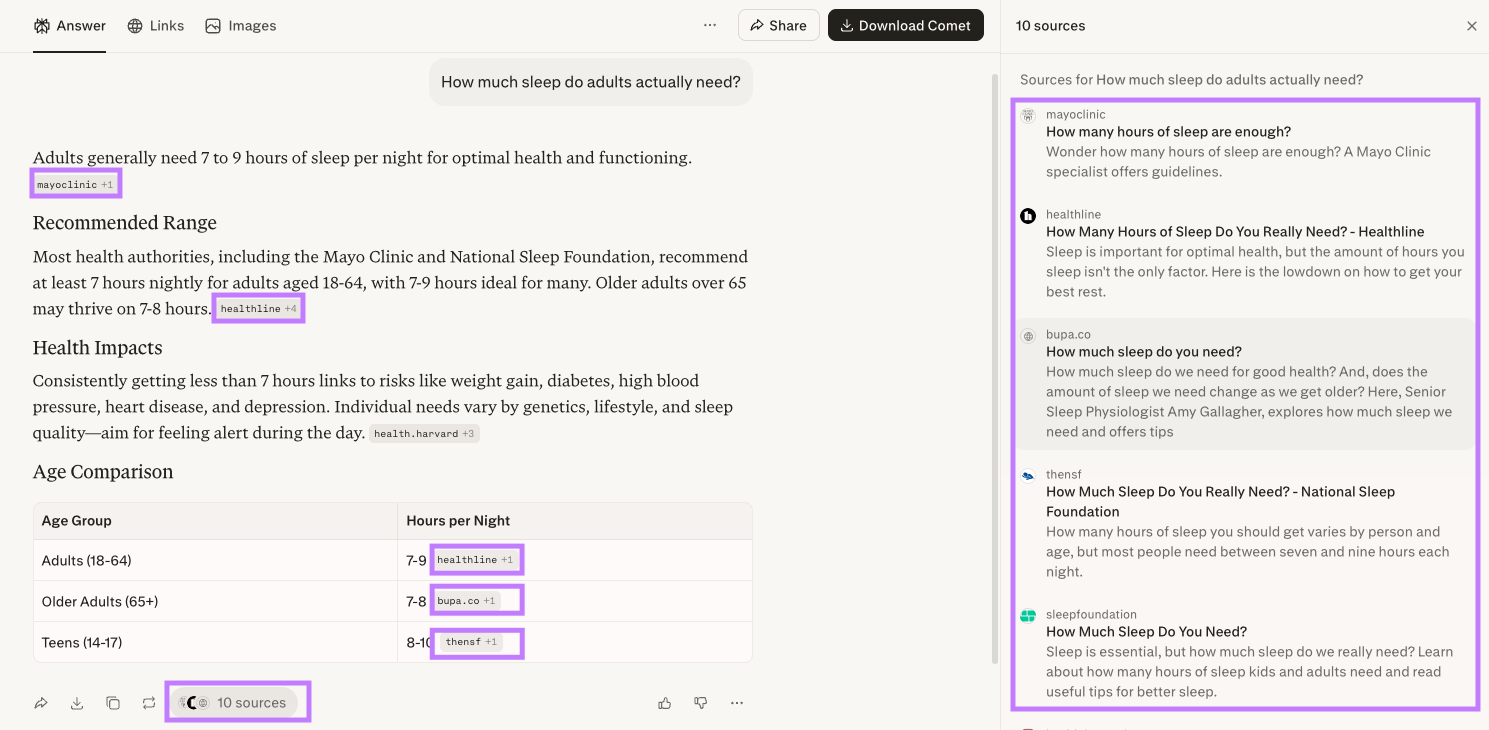Select the Answer tab
The width and height of the screenshot is (1489, 730).
69,26
